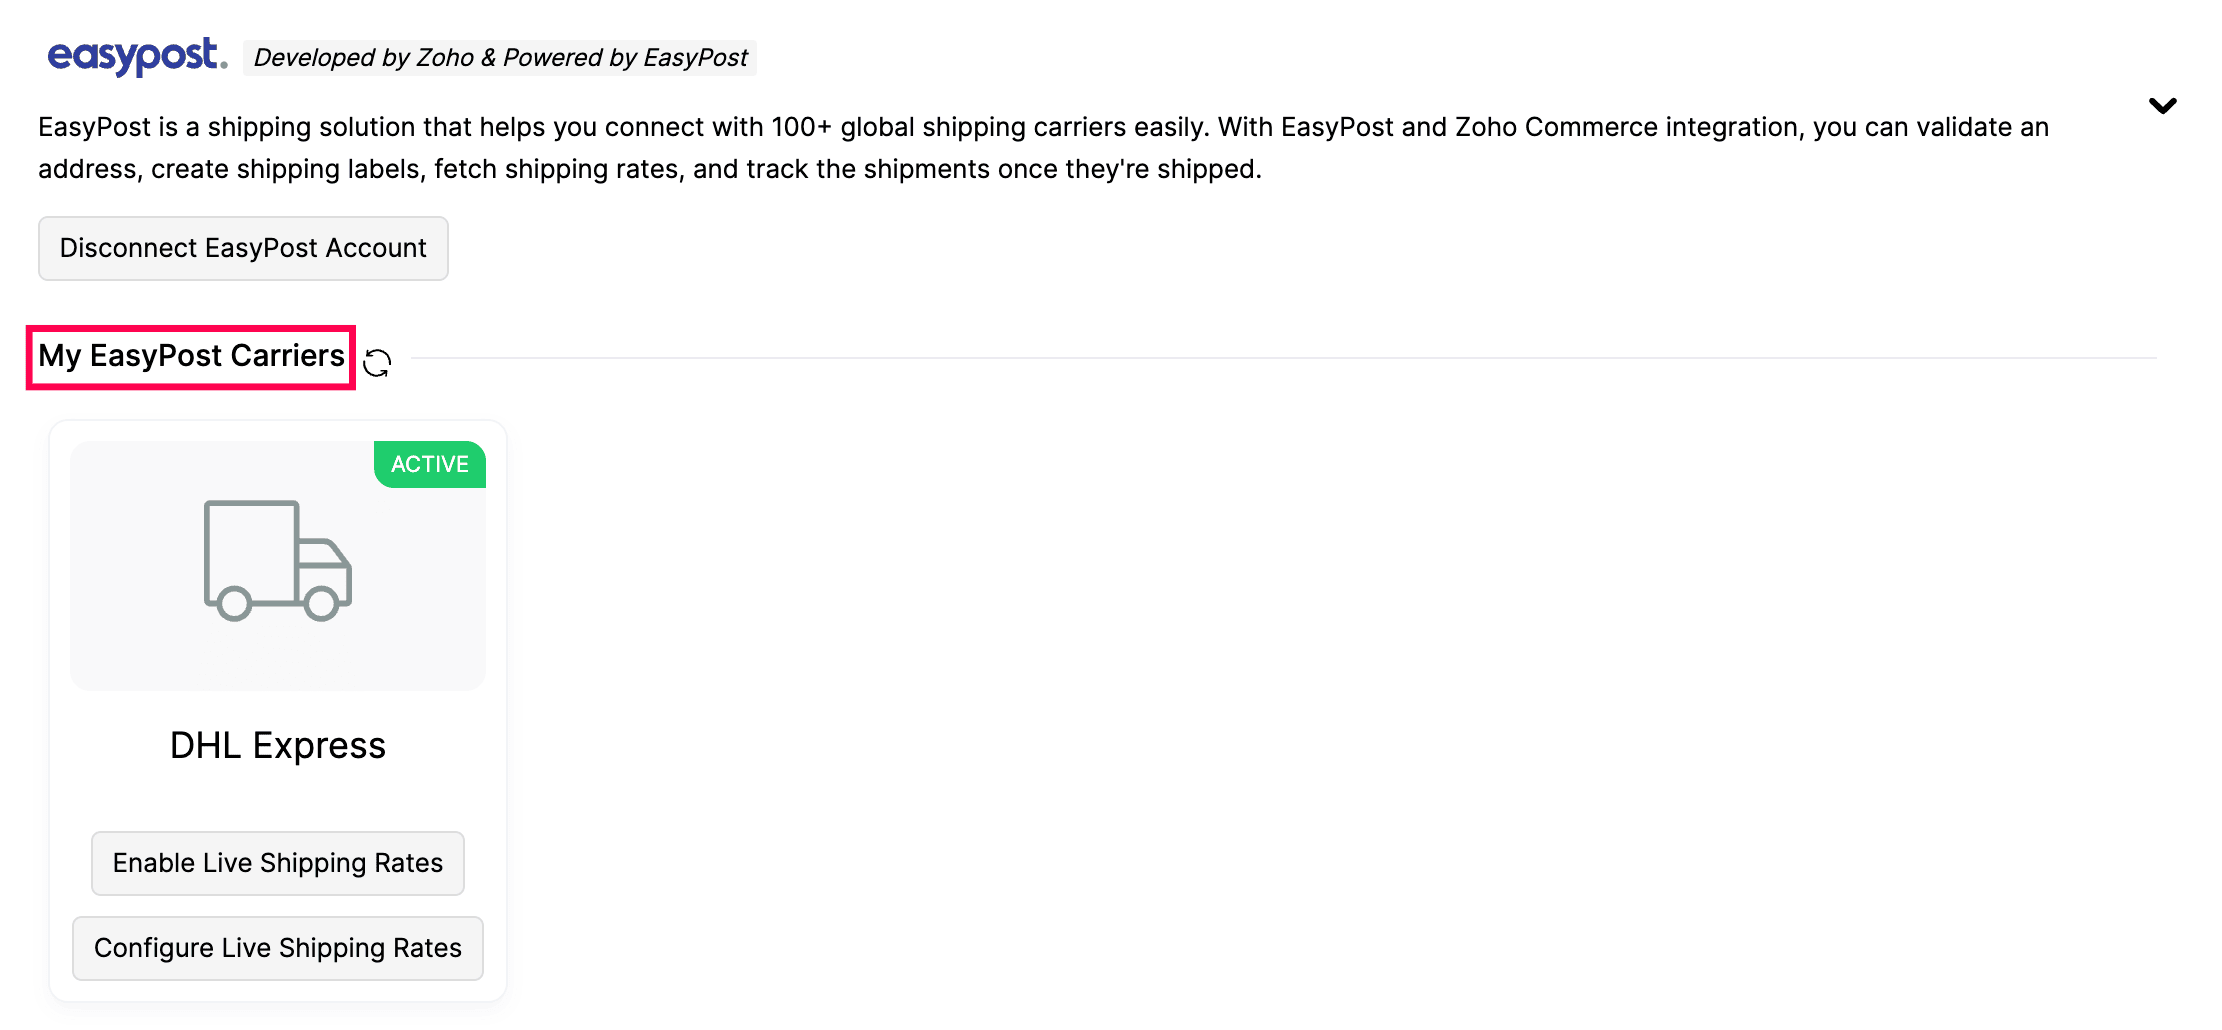Viewport: 2222px width, 1030px height.
Task: Open Configure Live Shipping Rates
Action: [278, 948]
